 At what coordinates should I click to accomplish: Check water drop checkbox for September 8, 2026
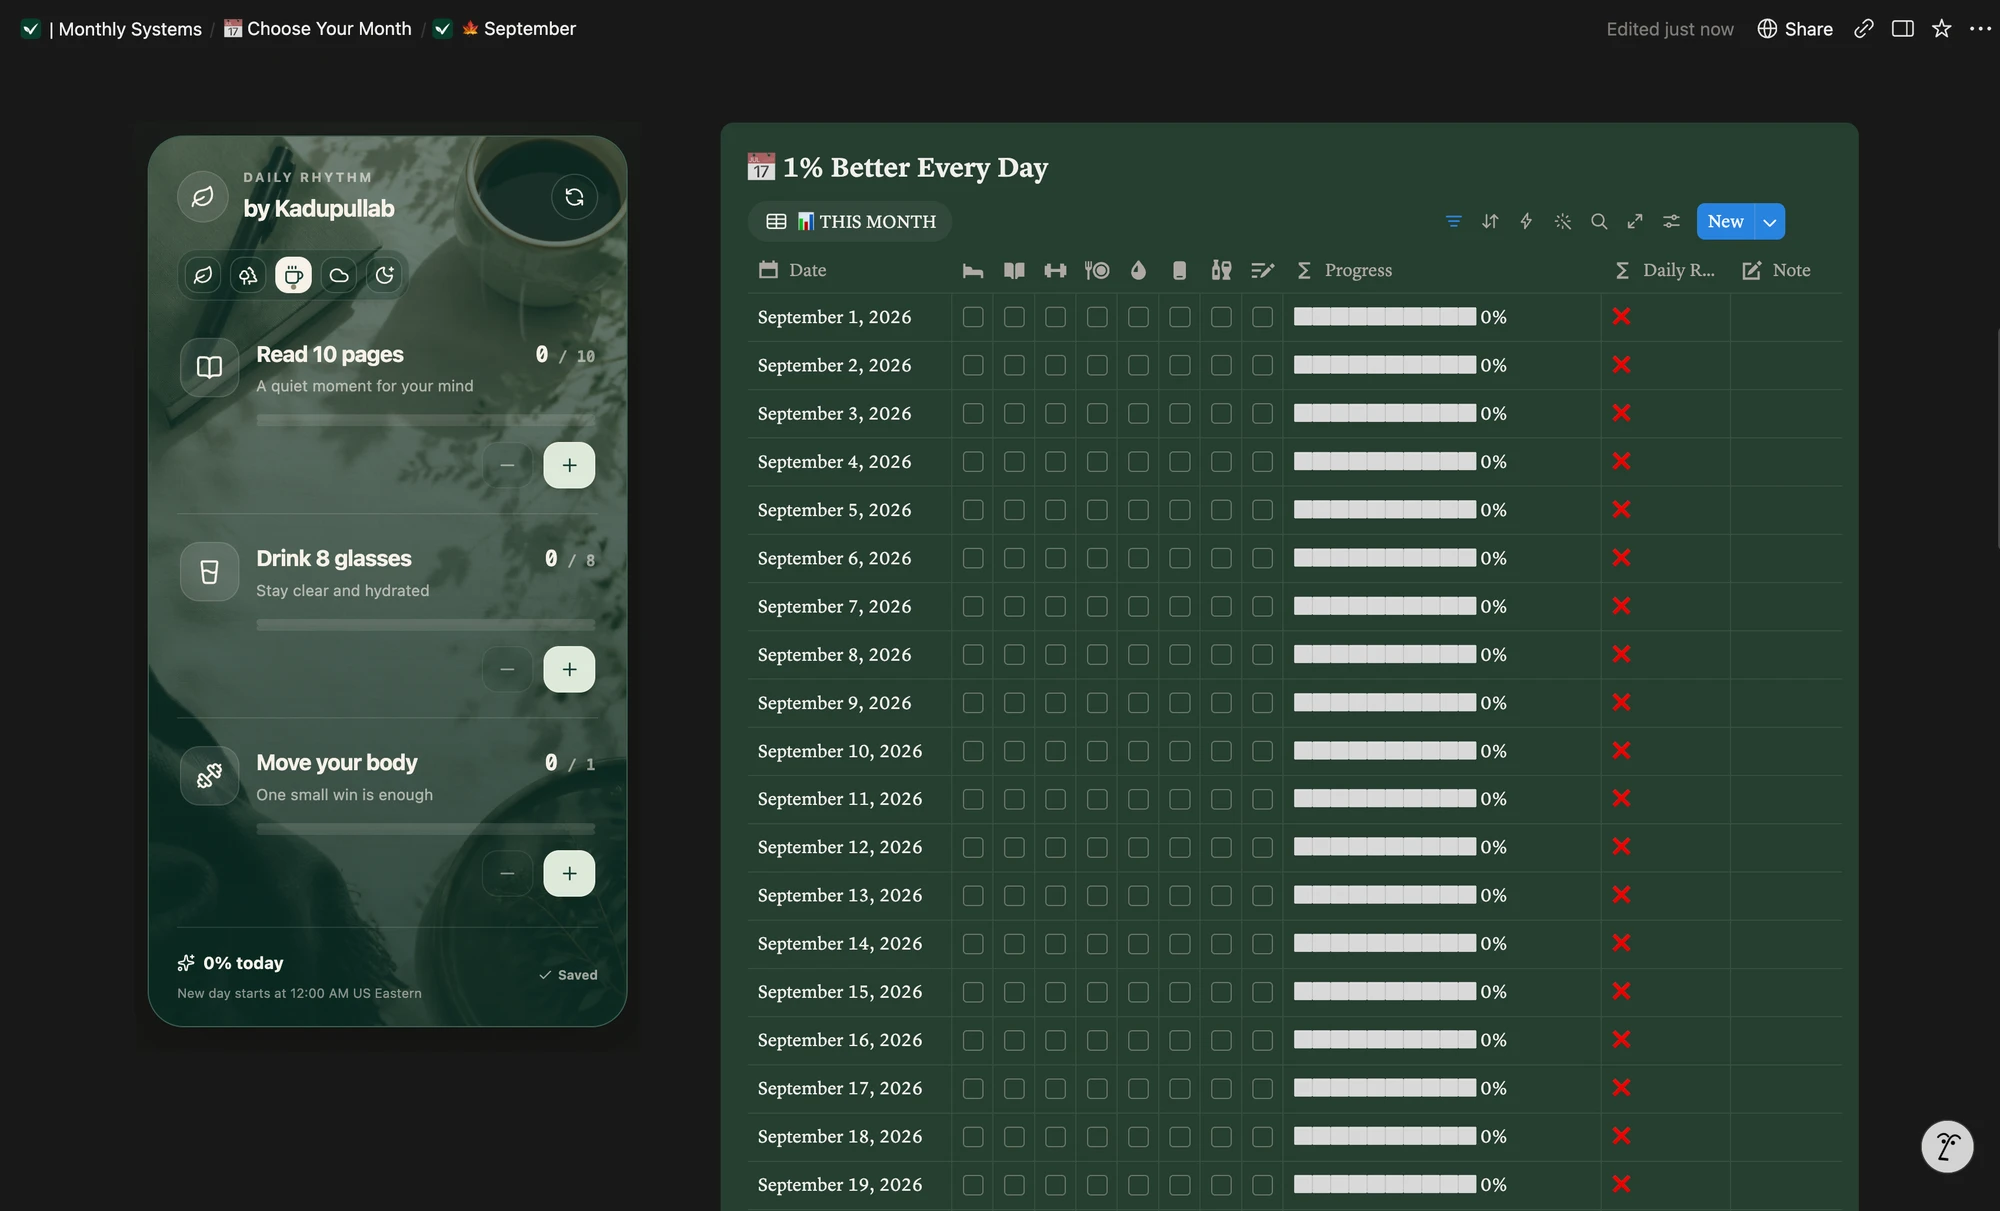[1138, 655]
